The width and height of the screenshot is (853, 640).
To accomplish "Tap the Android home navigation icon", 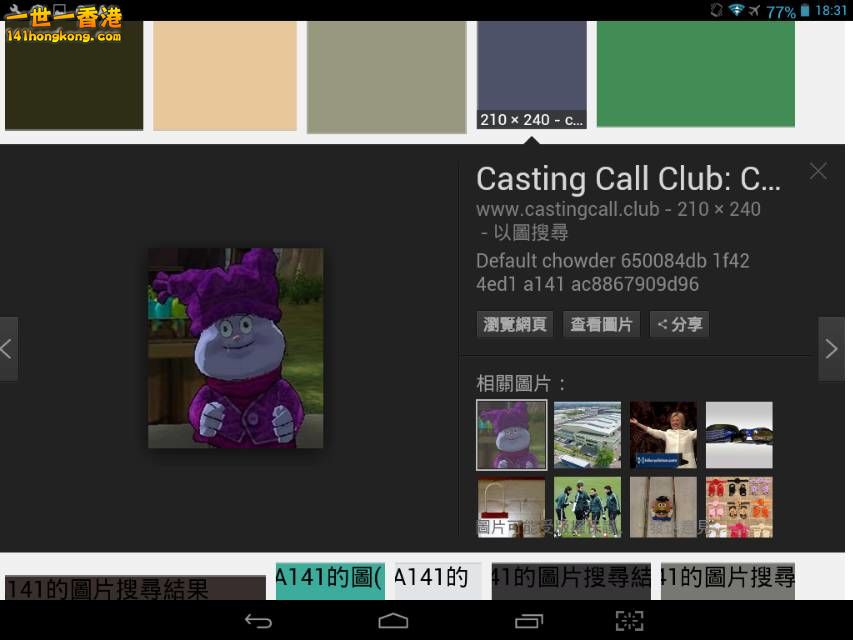I will 393,620.
